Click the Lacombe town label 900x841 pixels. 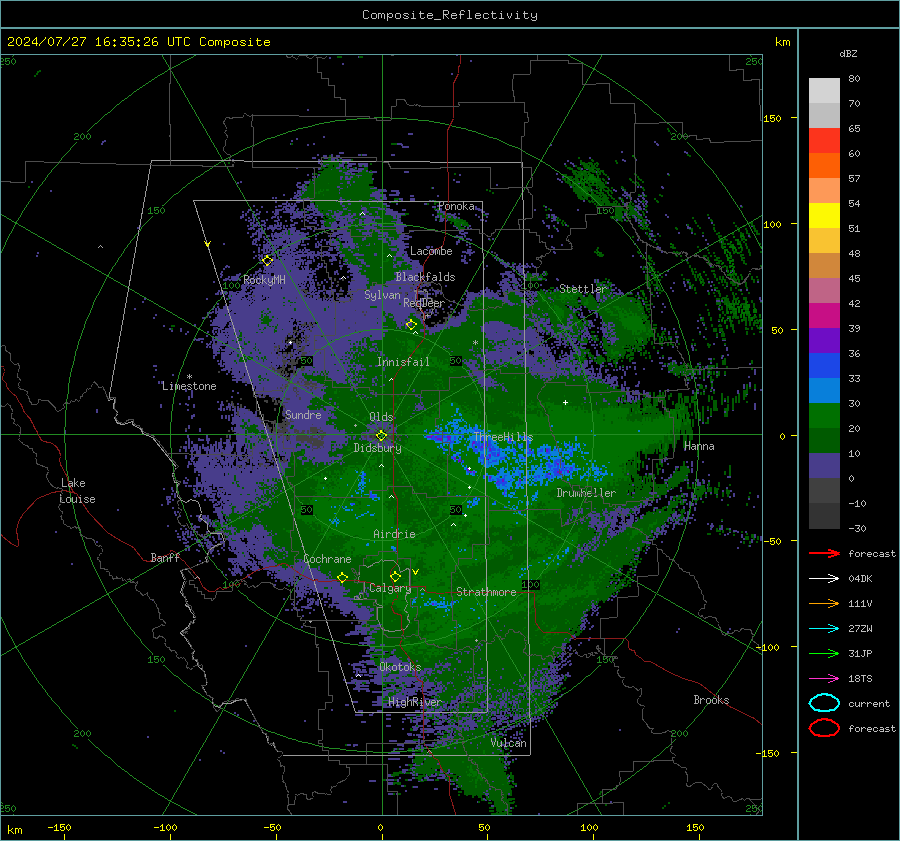pos(431,251)
